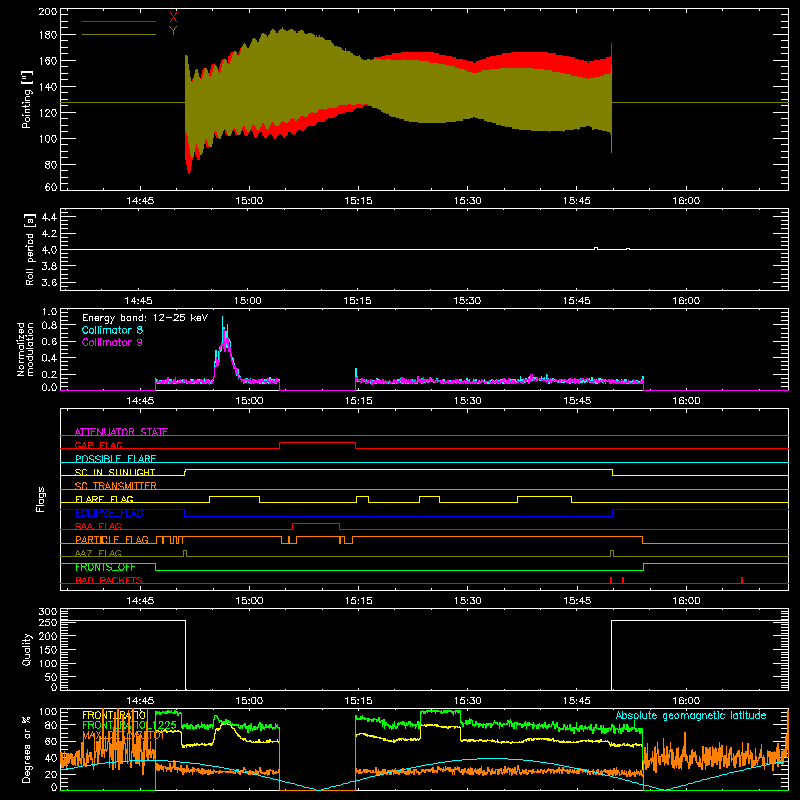Click the 4.4 tick on Roll period axis

49,217
